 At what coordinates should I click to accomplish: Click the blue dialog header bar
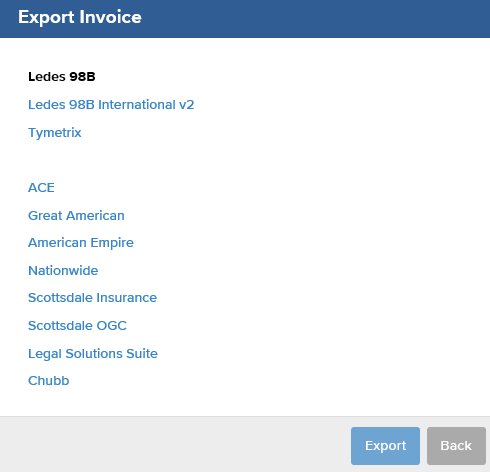tap(245, 19)
